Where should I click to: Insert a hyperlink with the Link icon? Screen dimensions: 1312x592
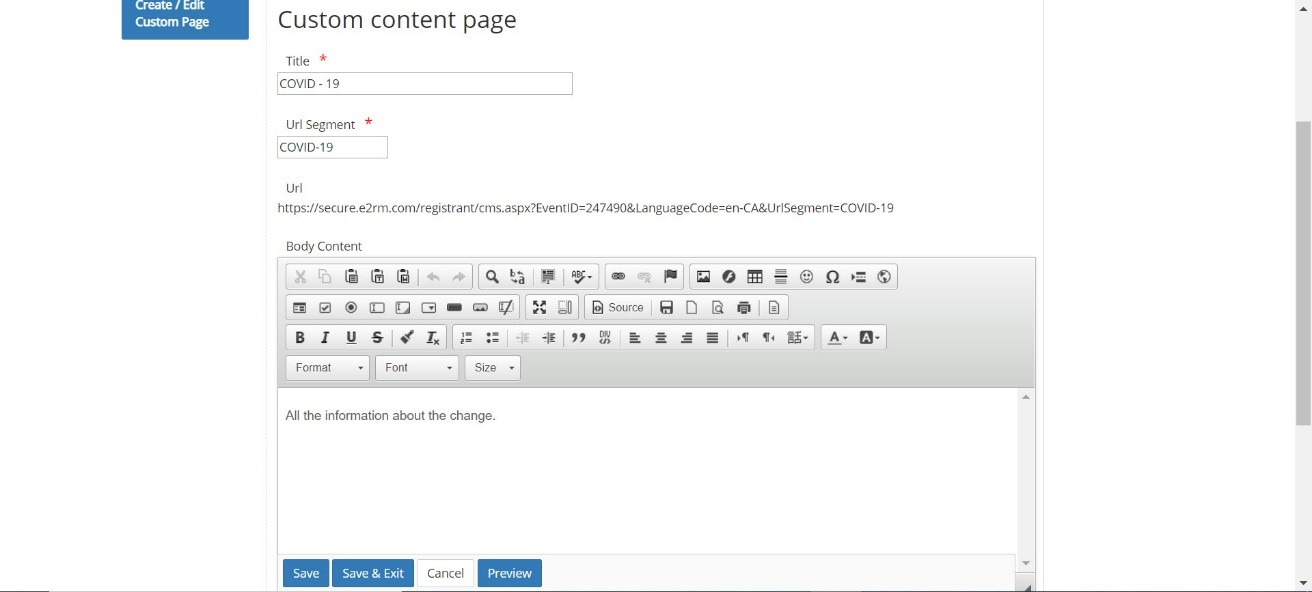(x=618, y=277)
